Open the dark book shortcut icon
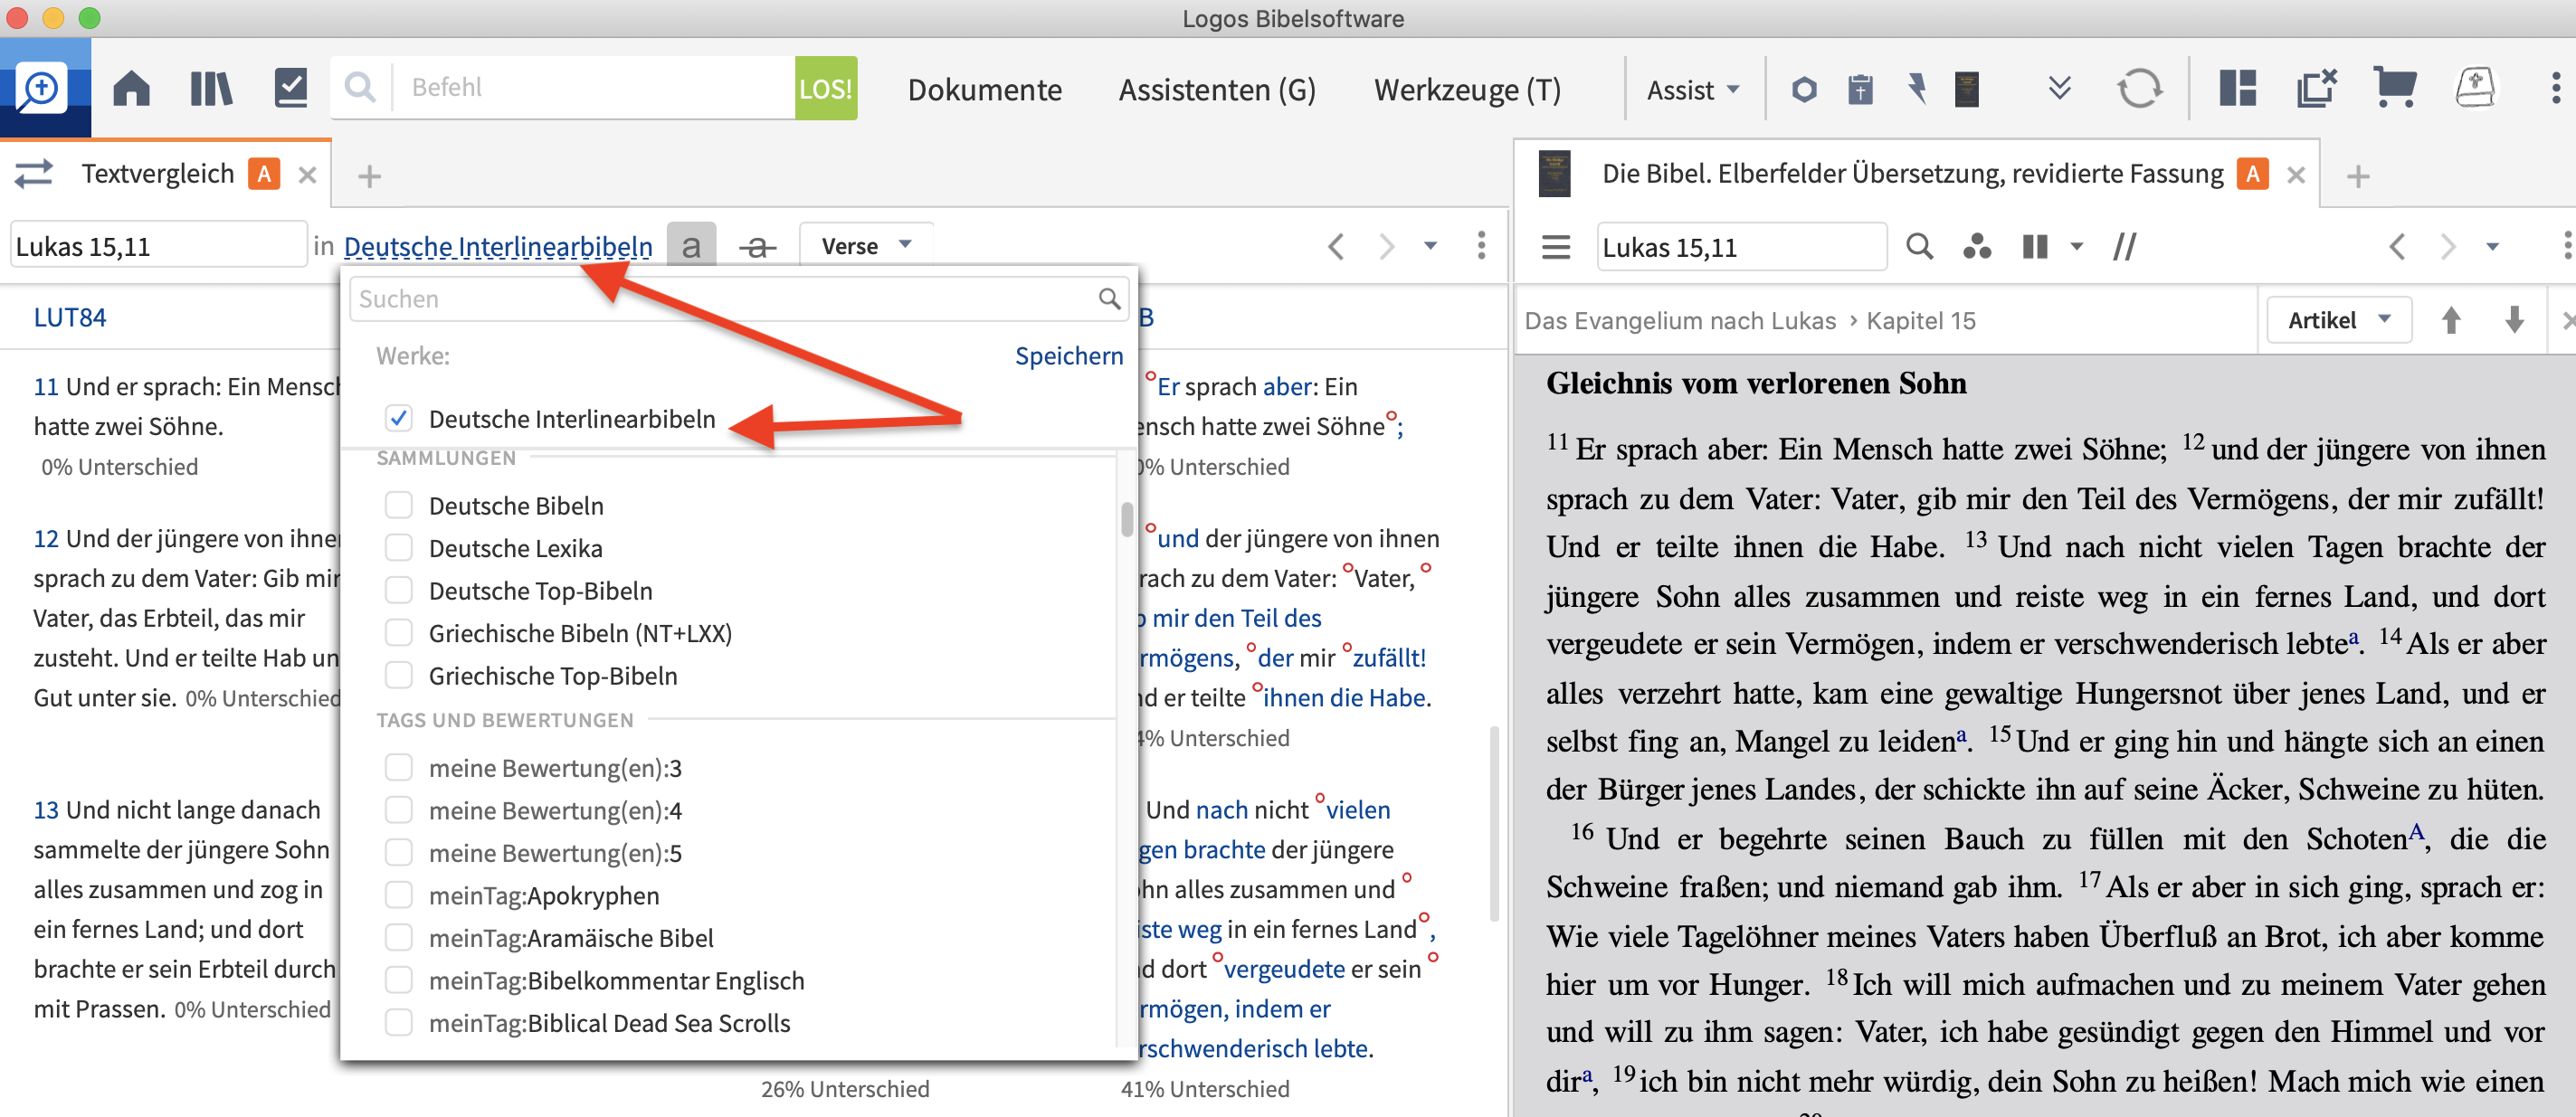2576x1117 pixels. pos(1967,90)
